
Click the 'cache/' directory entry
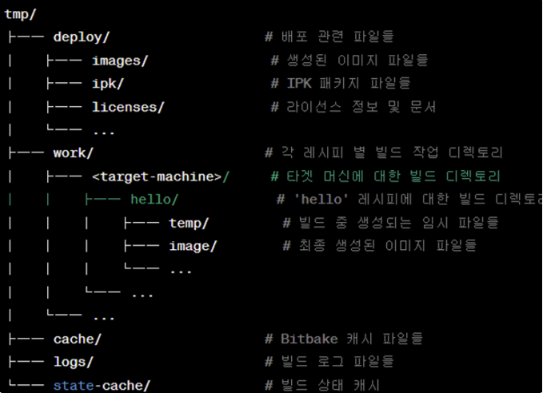click(x=77, y=339)
